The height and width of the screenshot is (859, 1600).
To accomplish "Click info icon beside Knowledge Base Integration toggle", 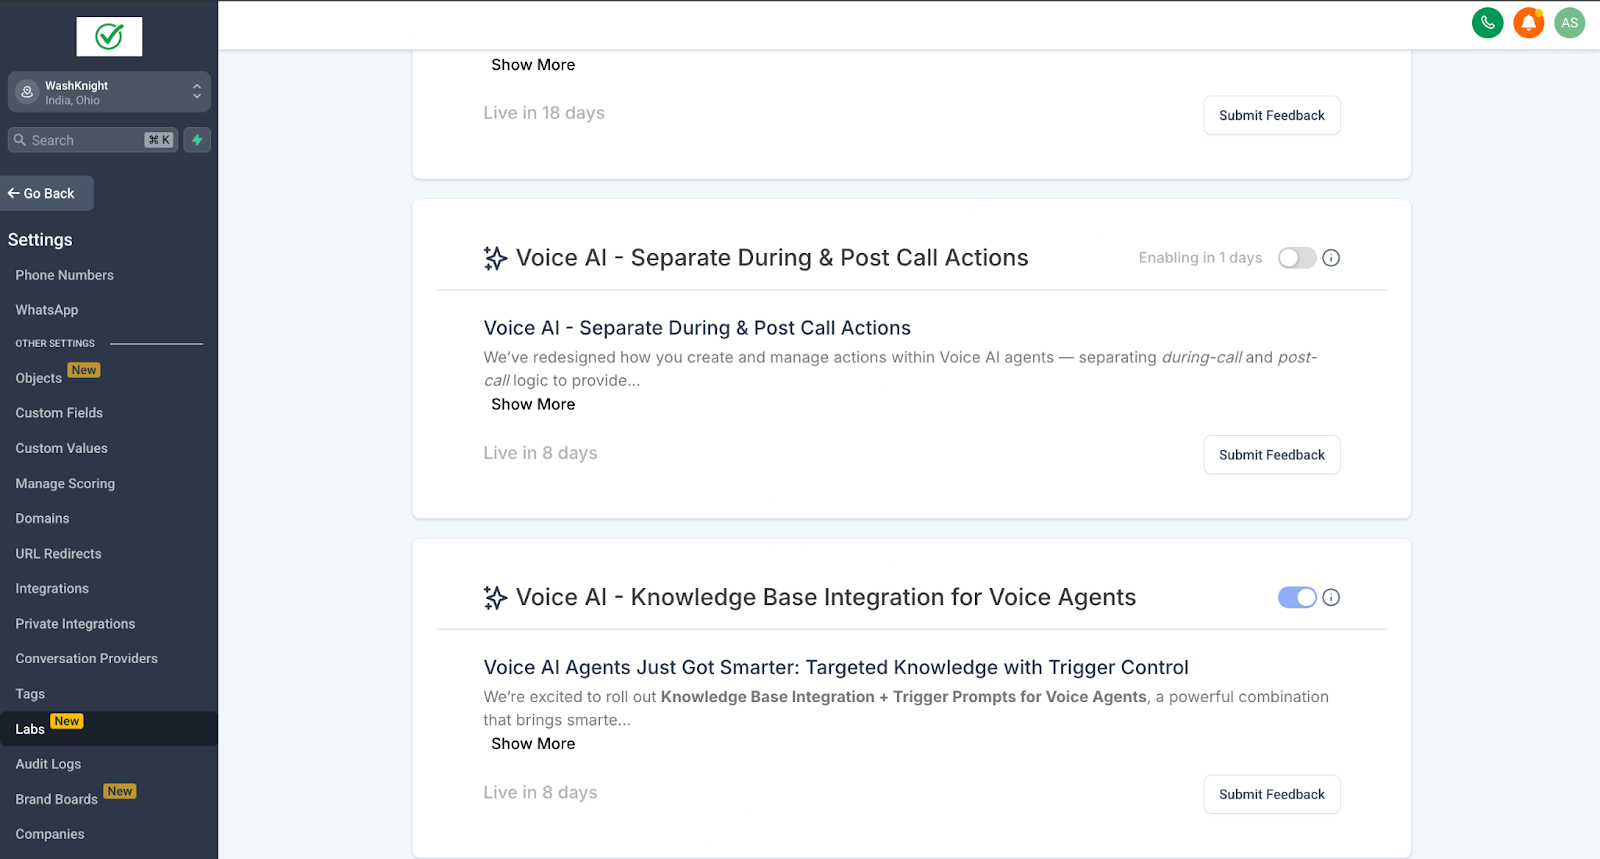I will (x=1331, y=597).
